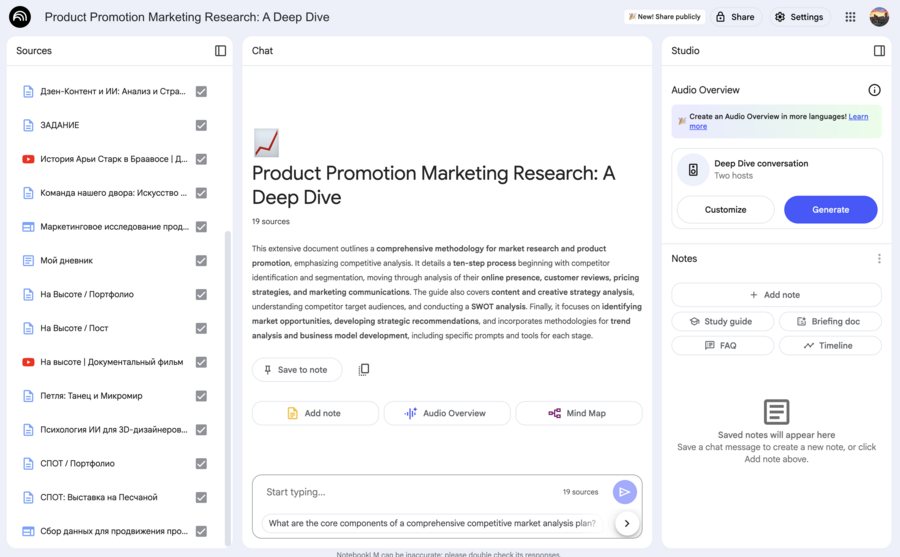The height and width of the screenshot is (557, 900).
Task: Collapse the Studio panel icon
Action: pyautogui.click(x=879, y=51)
